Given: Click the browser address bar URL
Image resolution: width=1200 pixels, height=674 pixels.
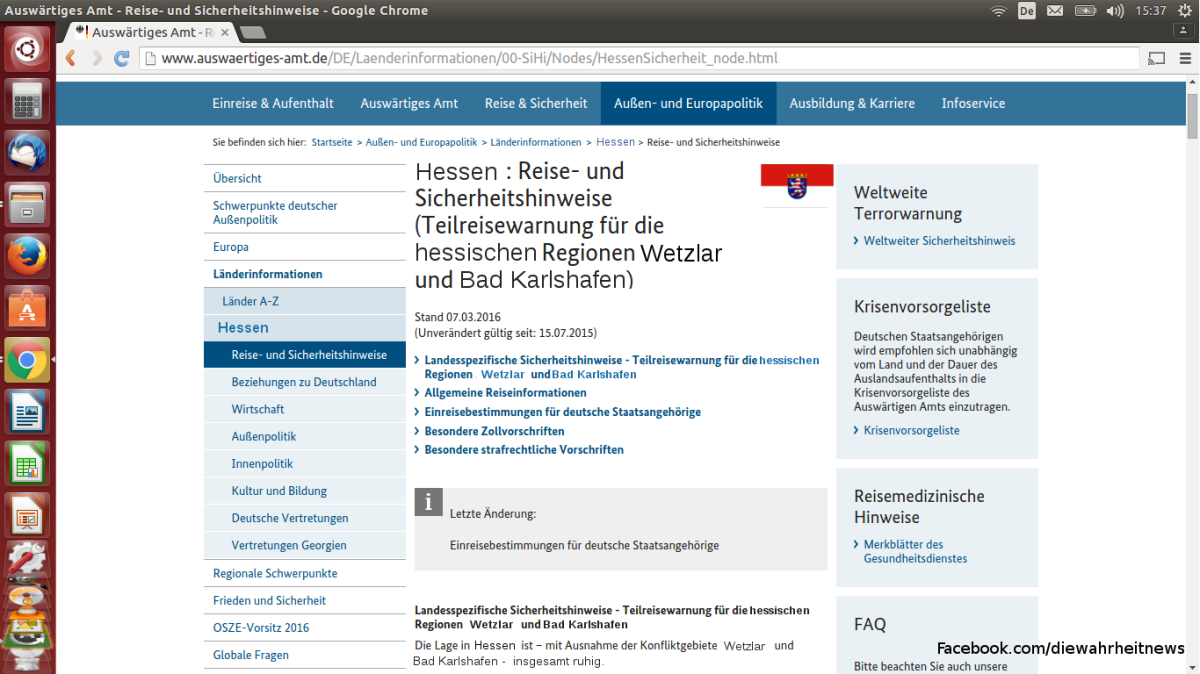Looking at the screenshot, I should (469, 58).
